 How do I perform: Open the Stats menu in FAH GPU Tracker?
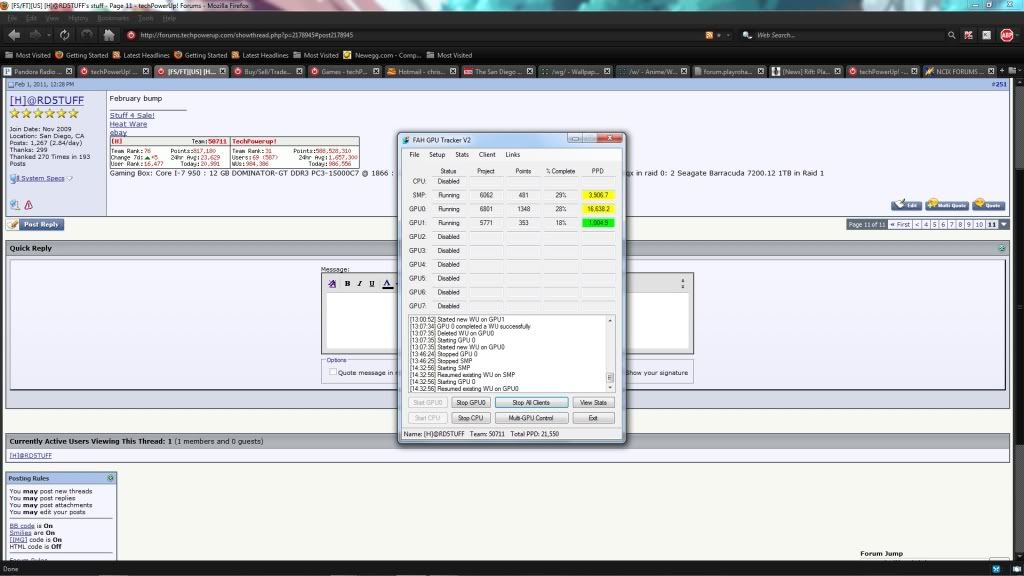462,155
